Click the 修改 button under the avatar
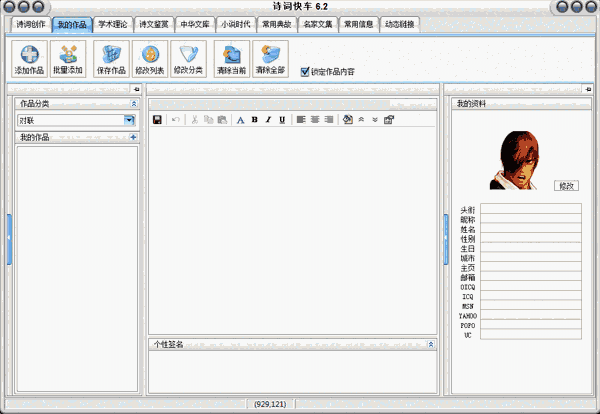The width and height of the screenshot is (600, 414). click(567, 185)
